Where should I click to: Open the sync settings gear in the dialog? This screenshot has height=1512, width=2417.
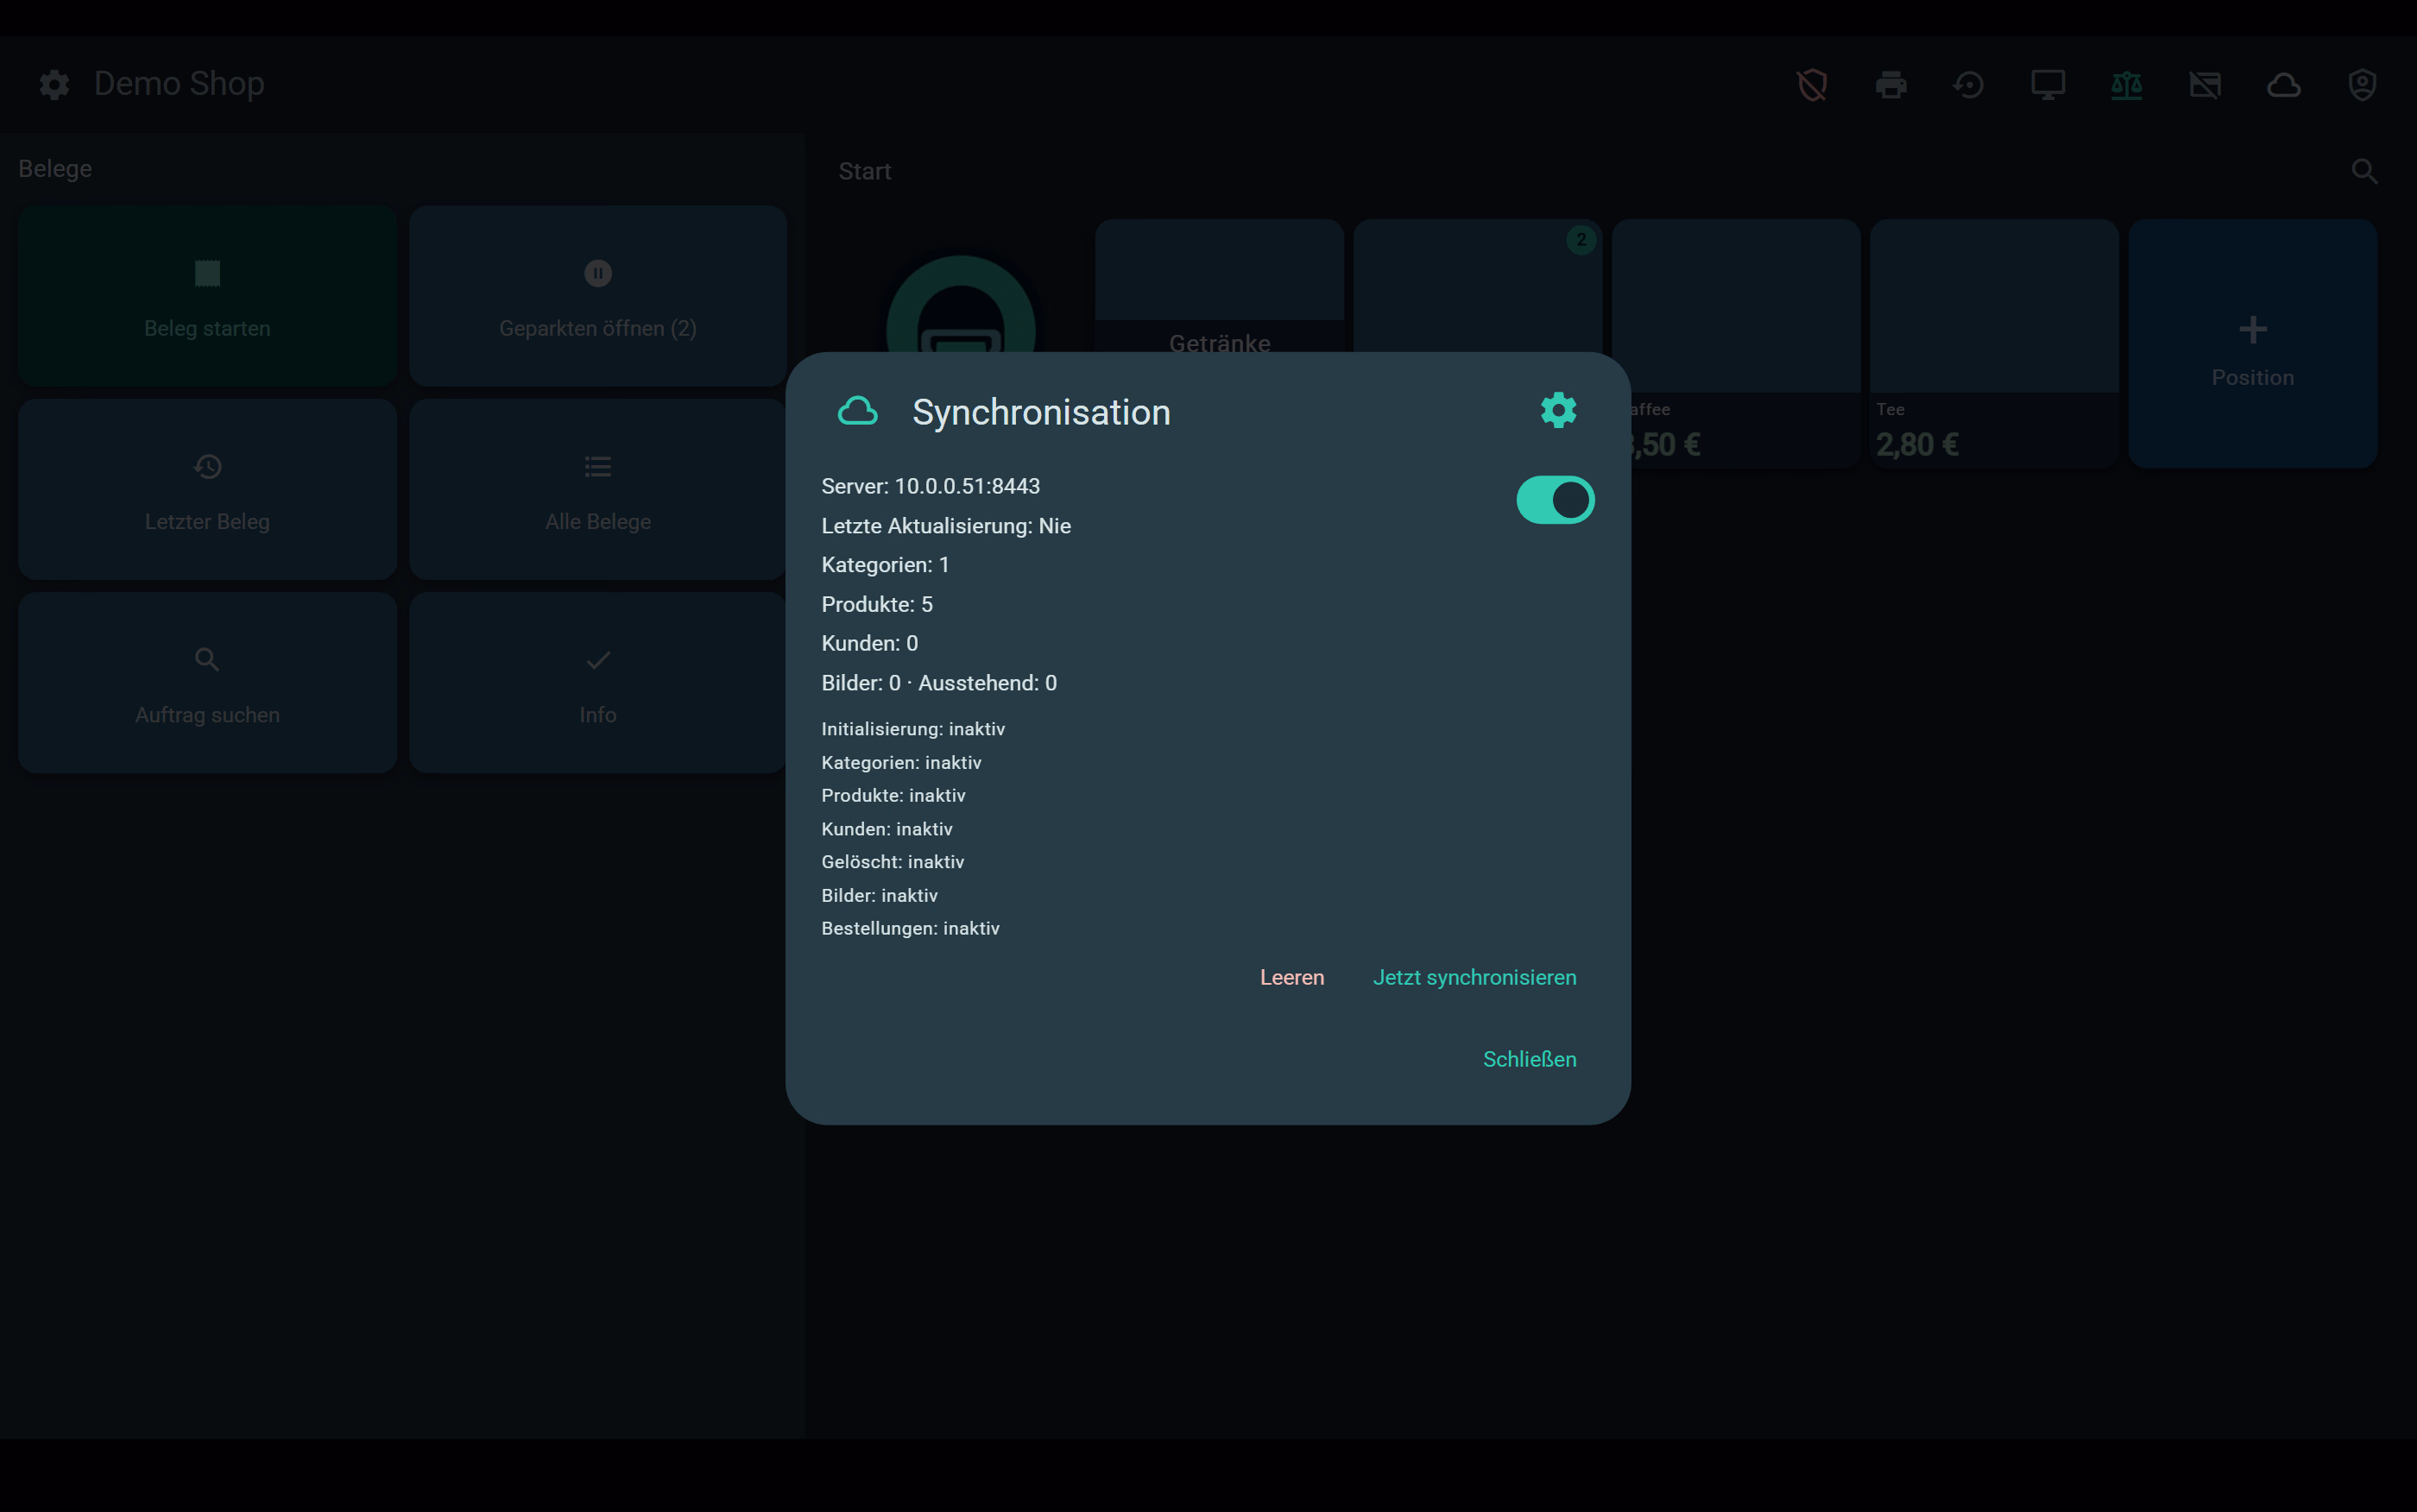(1558, 410)
